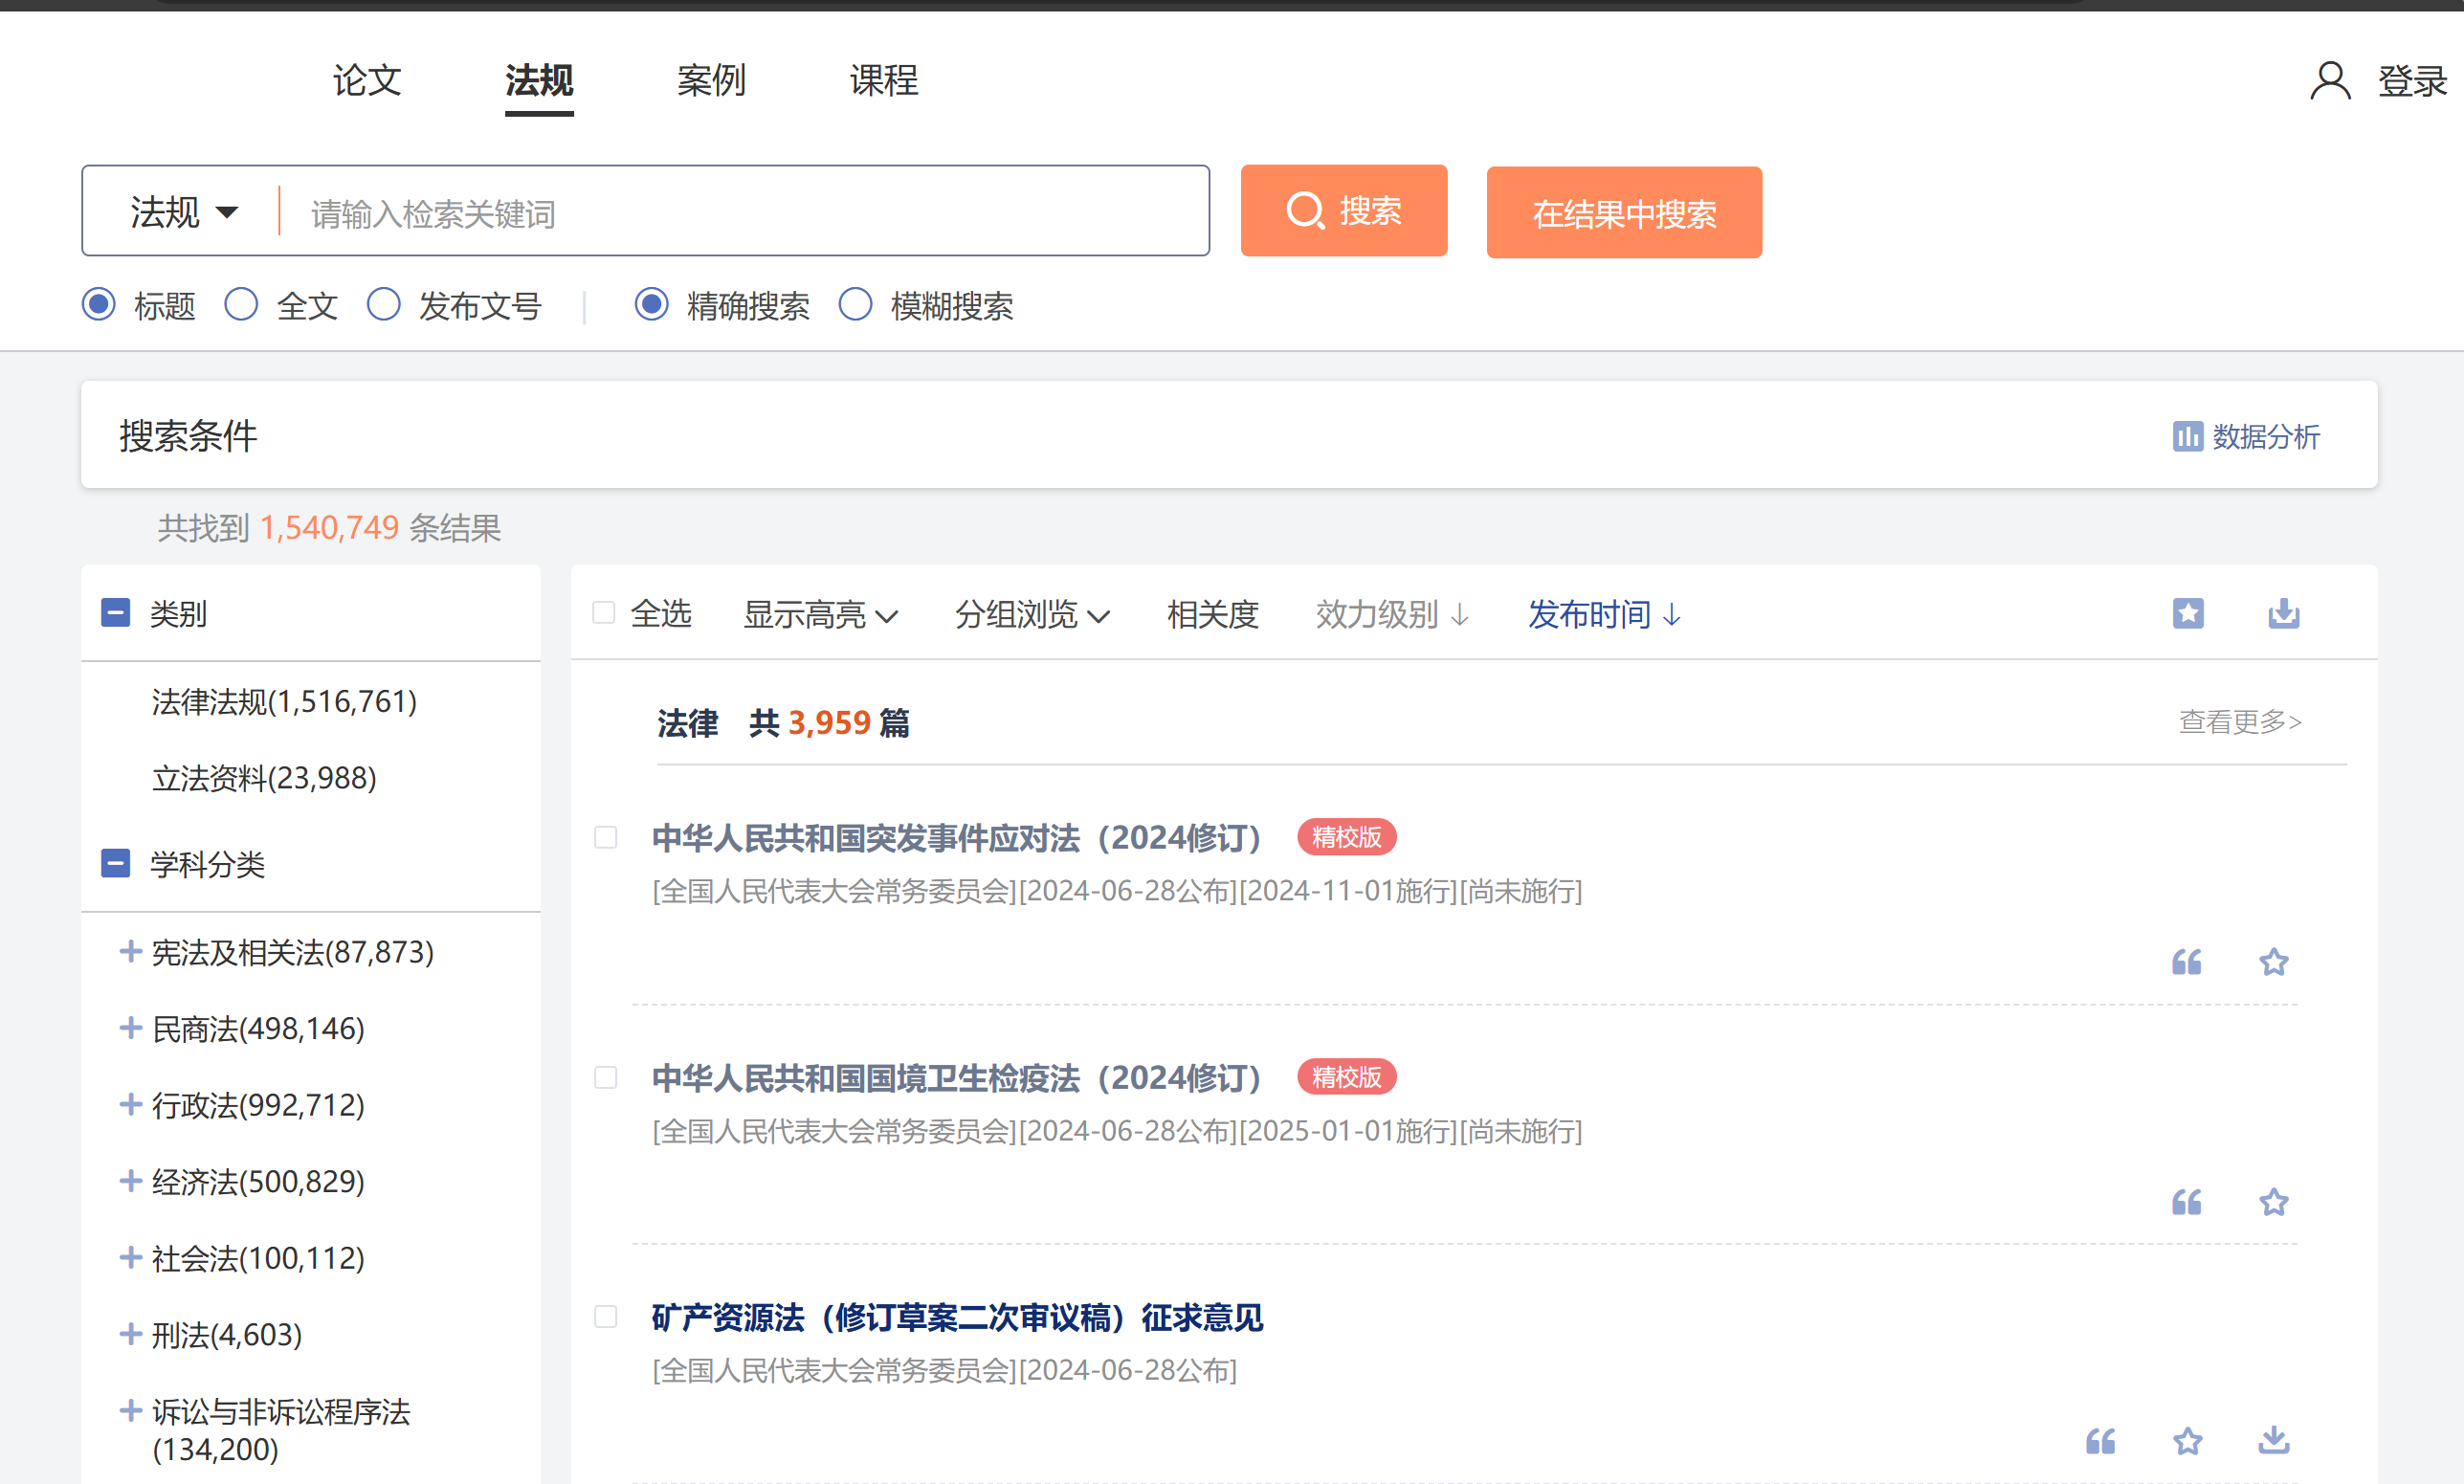The height and width of the screenshot is (1484, 2464).
Task: Collapse the 学科分类 section minus icon
Action: (116, 863)
